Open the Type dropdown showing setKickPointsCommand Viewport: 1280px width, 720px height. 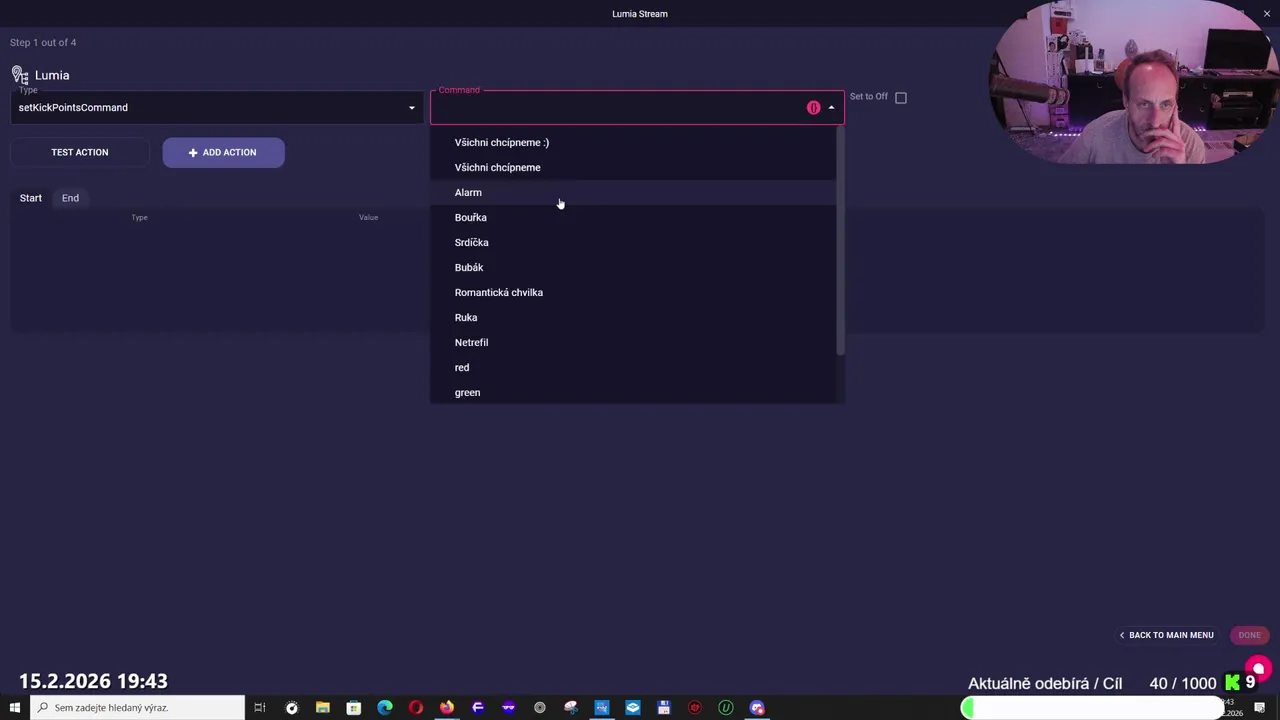[x=217, y=107]
